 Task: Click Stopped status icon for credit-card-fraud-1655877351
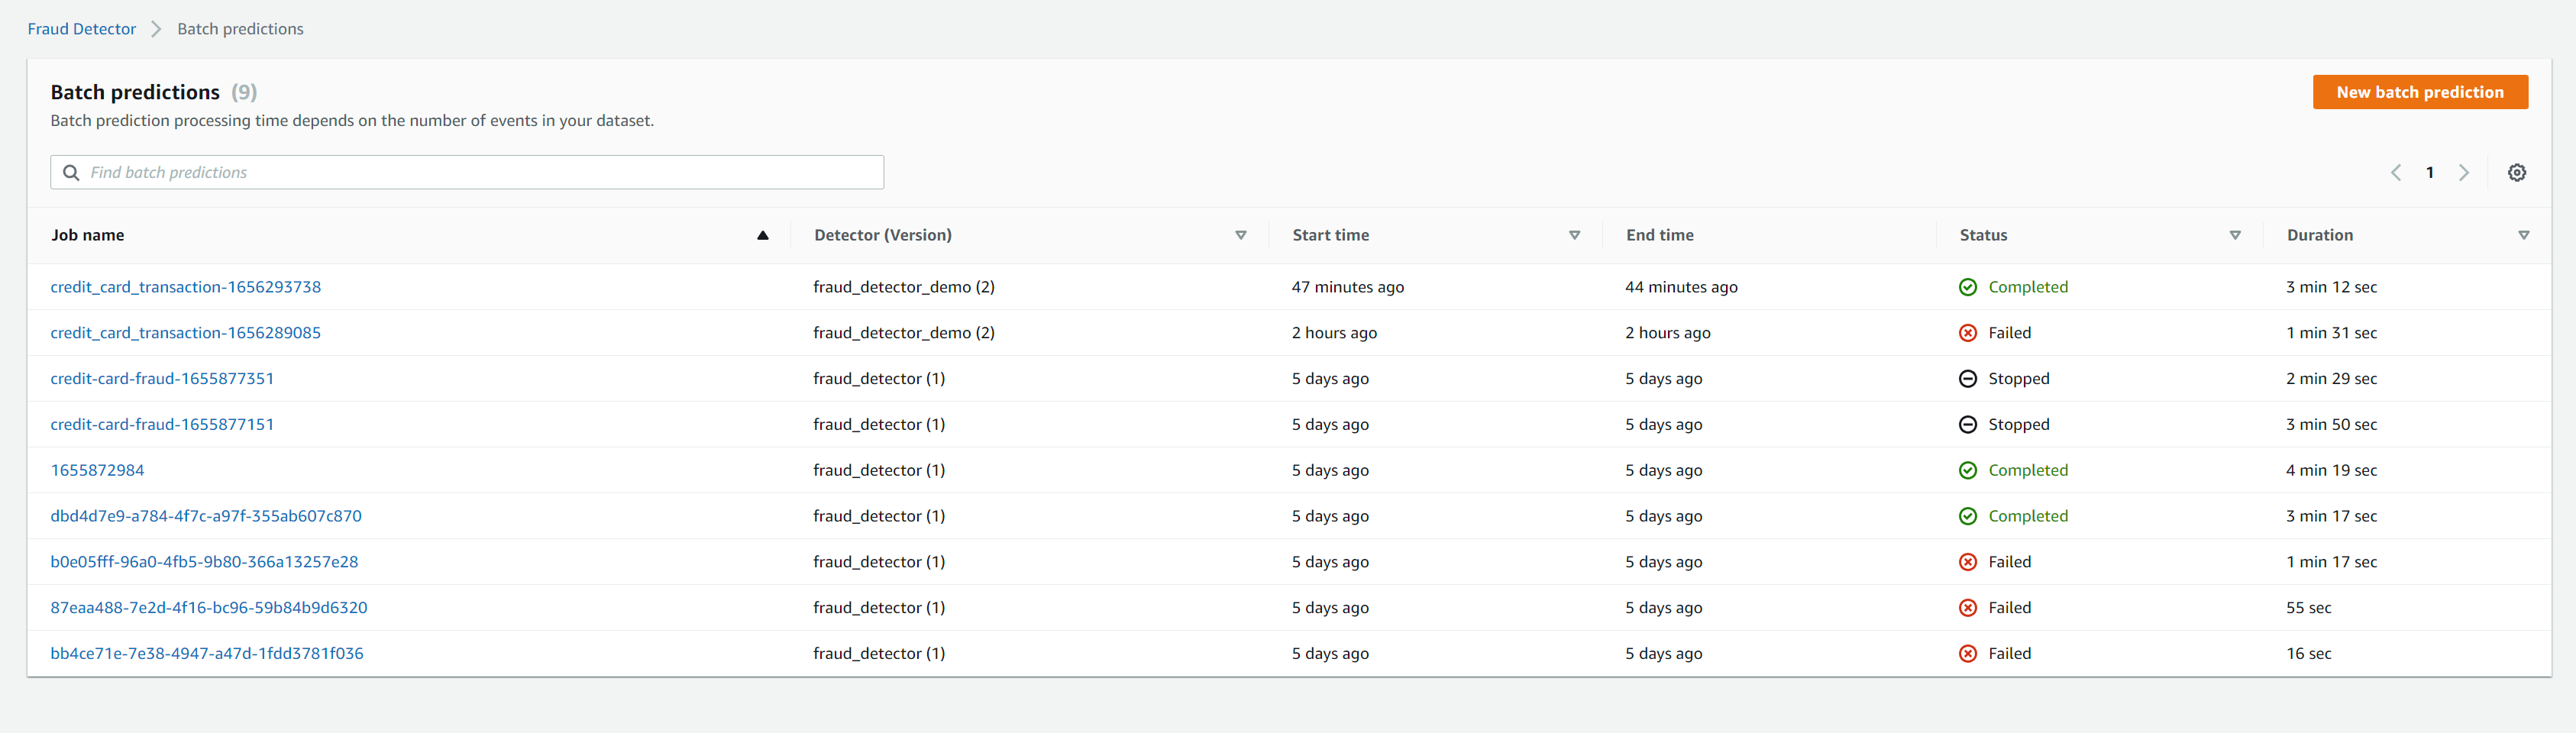1967,379
